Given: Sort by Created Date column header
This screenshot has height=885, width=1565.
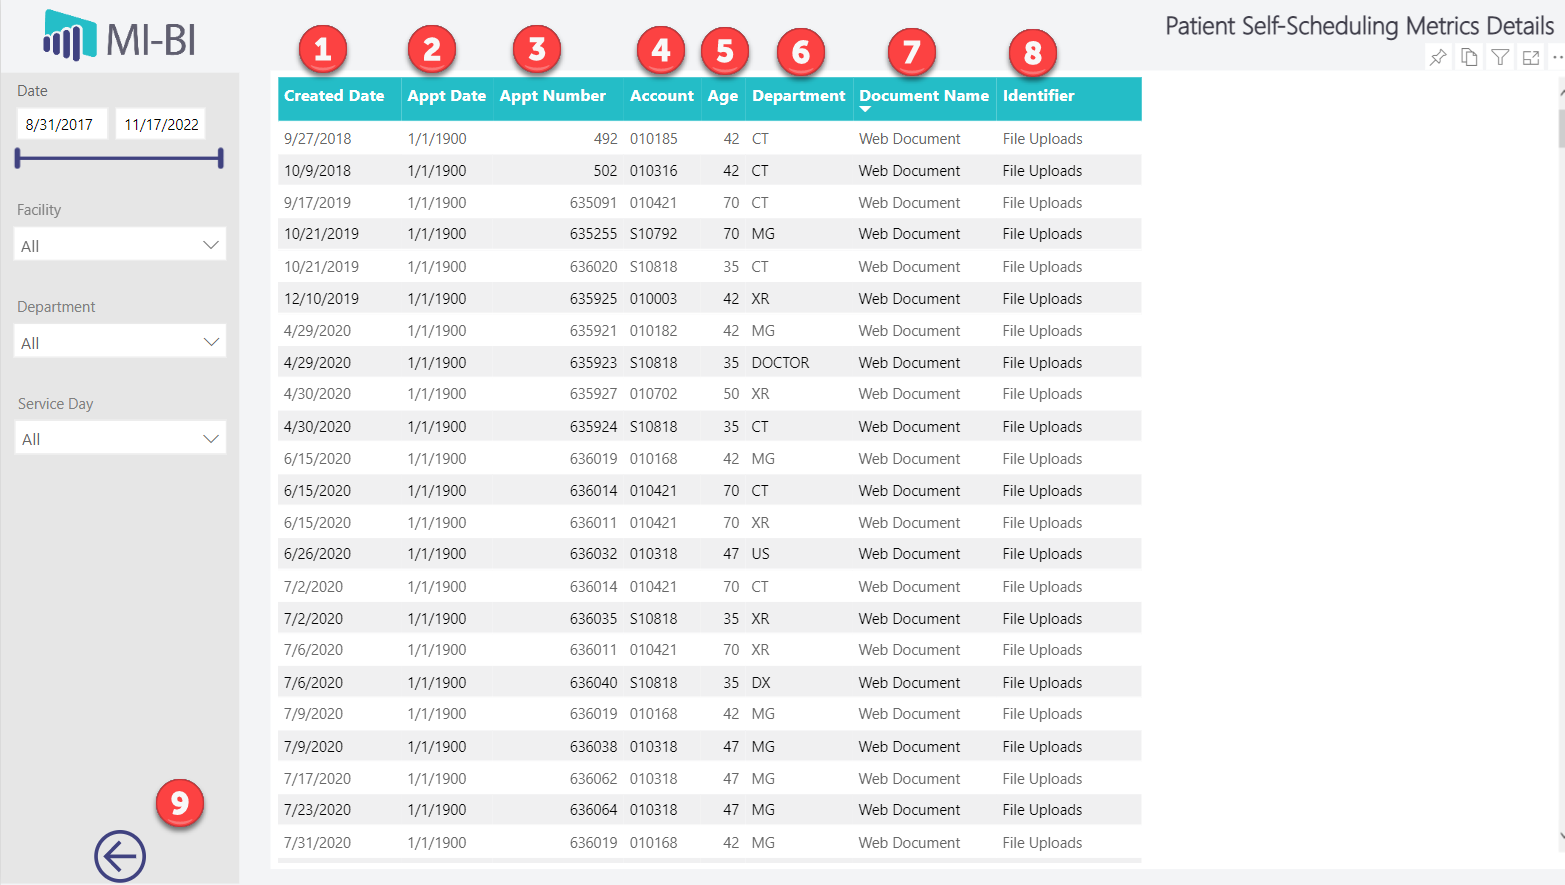Looking at the screenshot, I should tap(334, 96).
